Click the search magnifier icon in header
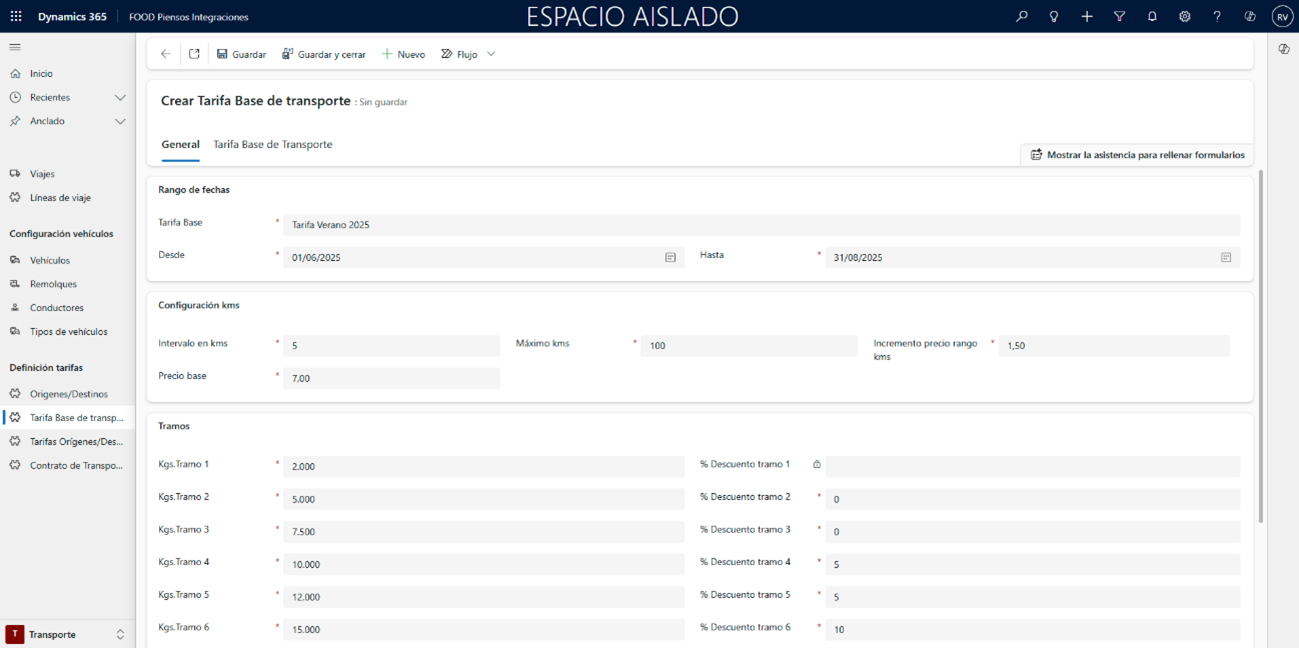 click(x=1021, y=17)
